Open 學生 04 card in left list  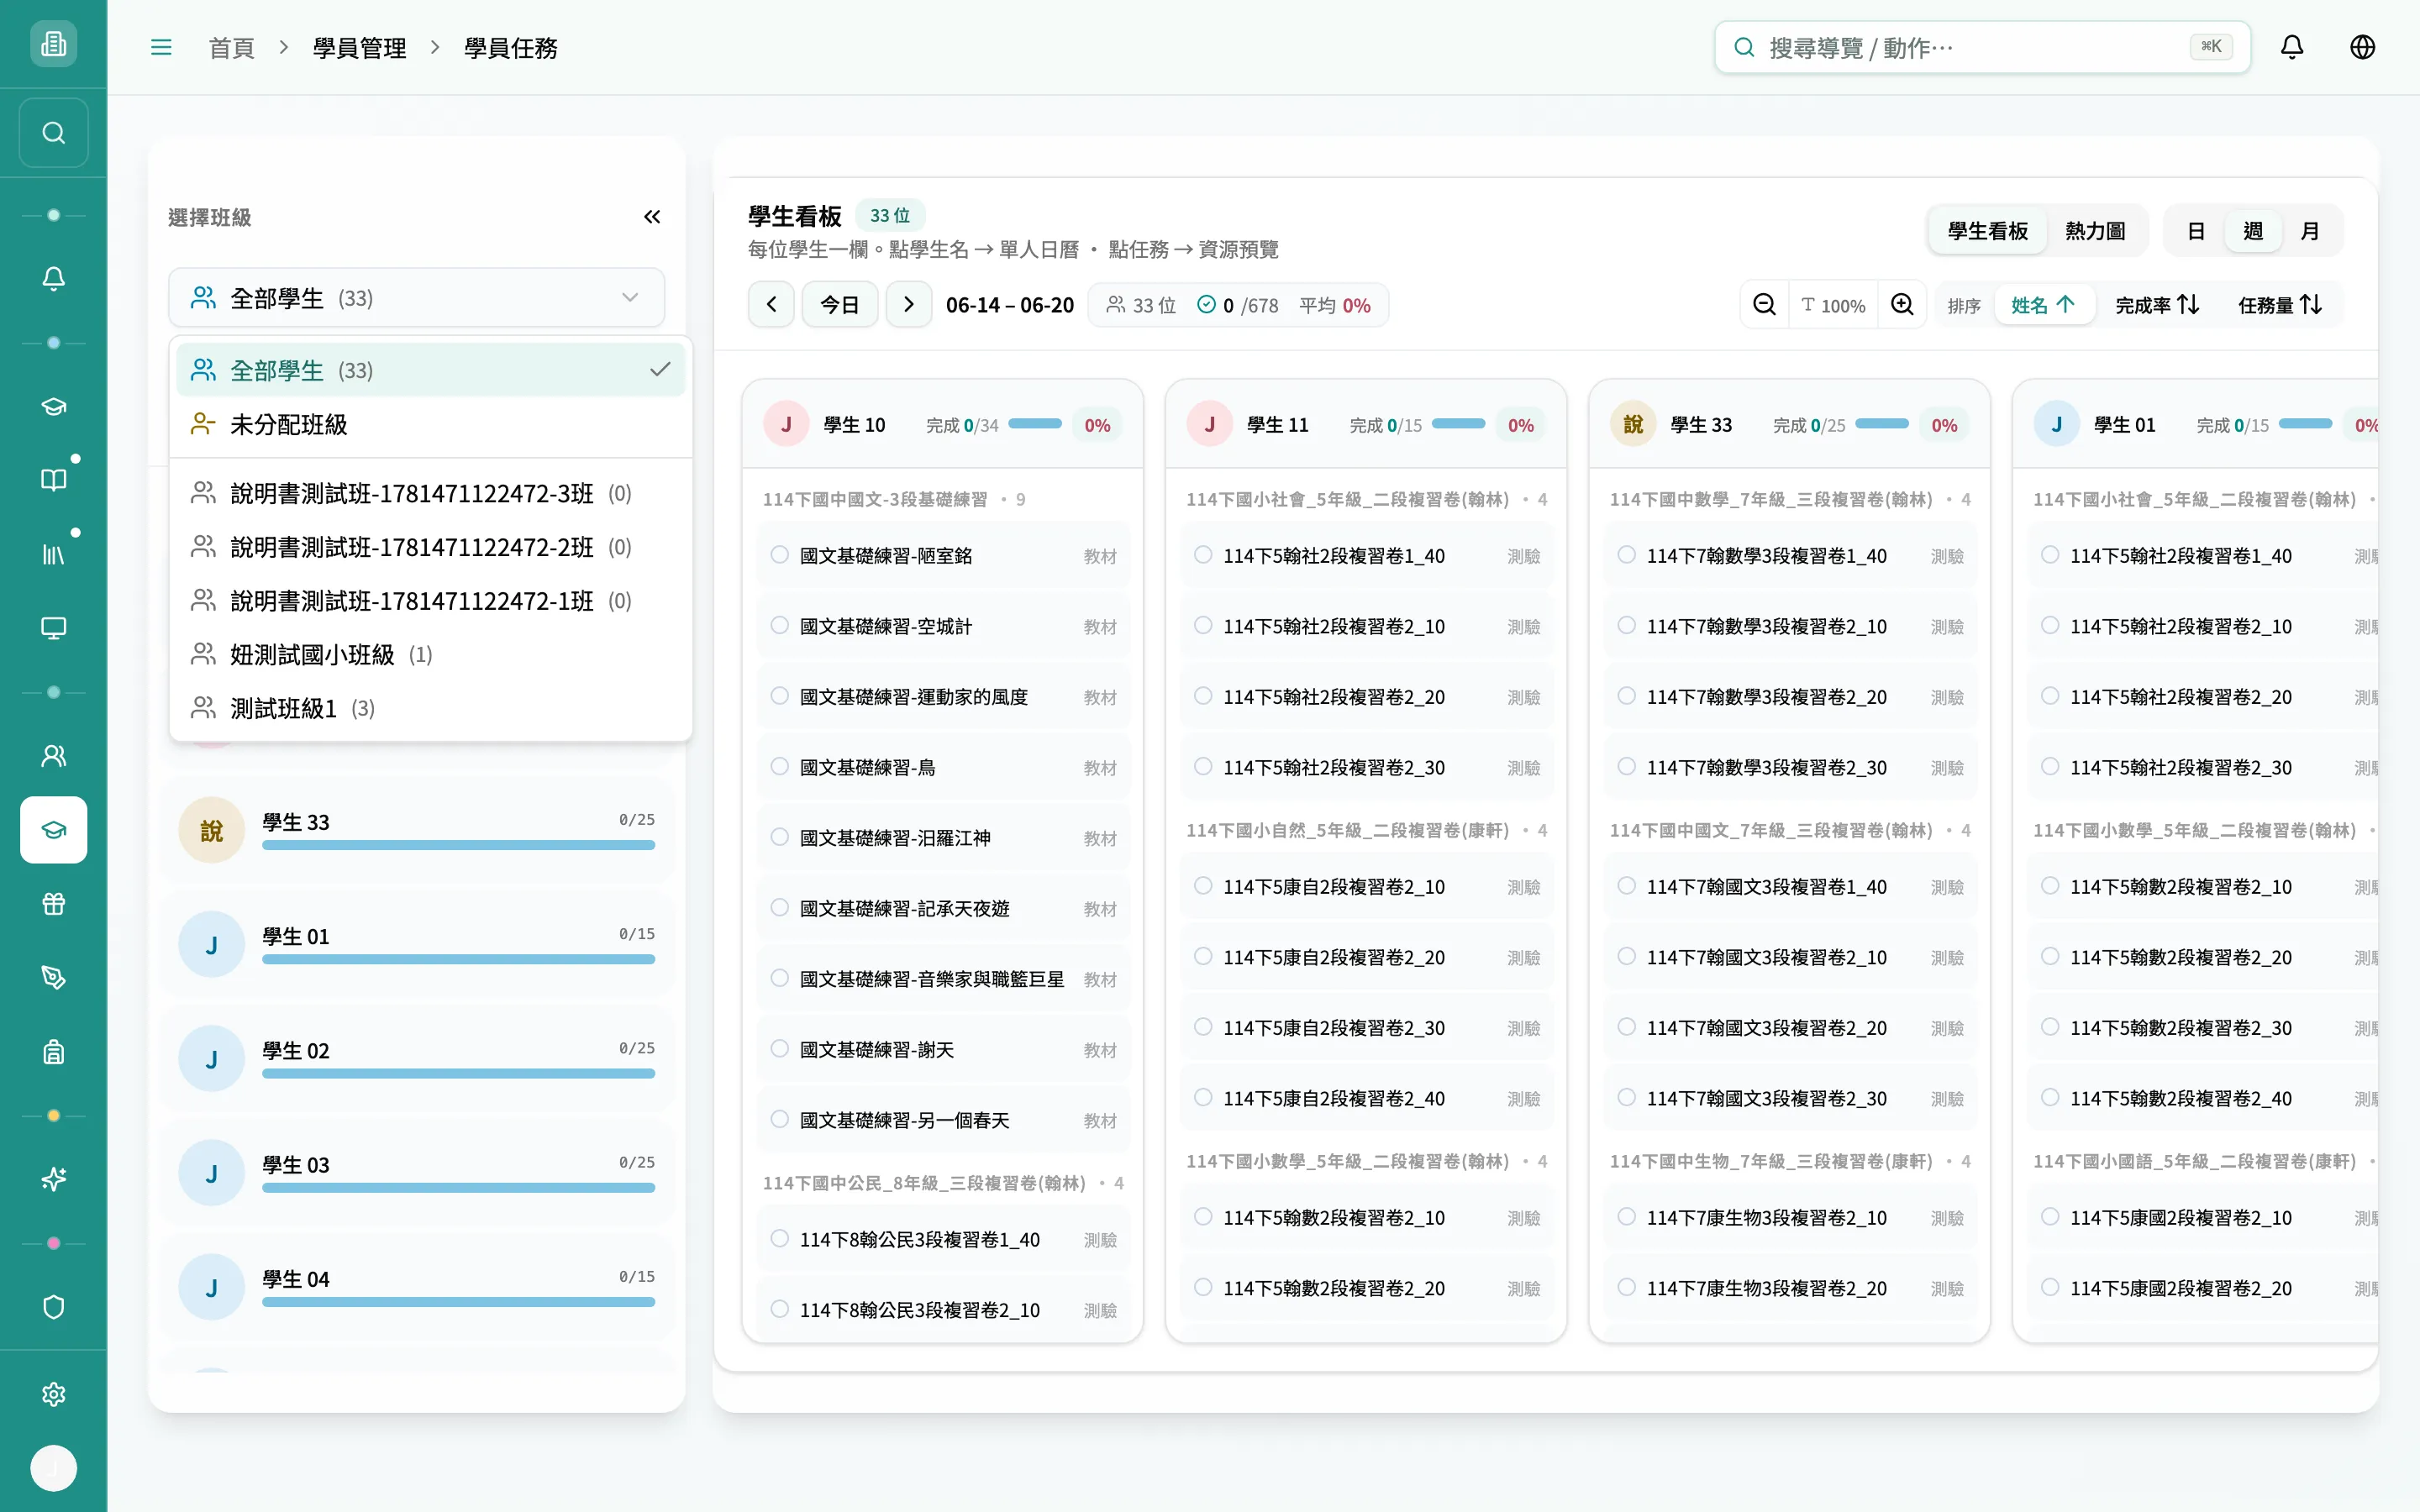416,1288
